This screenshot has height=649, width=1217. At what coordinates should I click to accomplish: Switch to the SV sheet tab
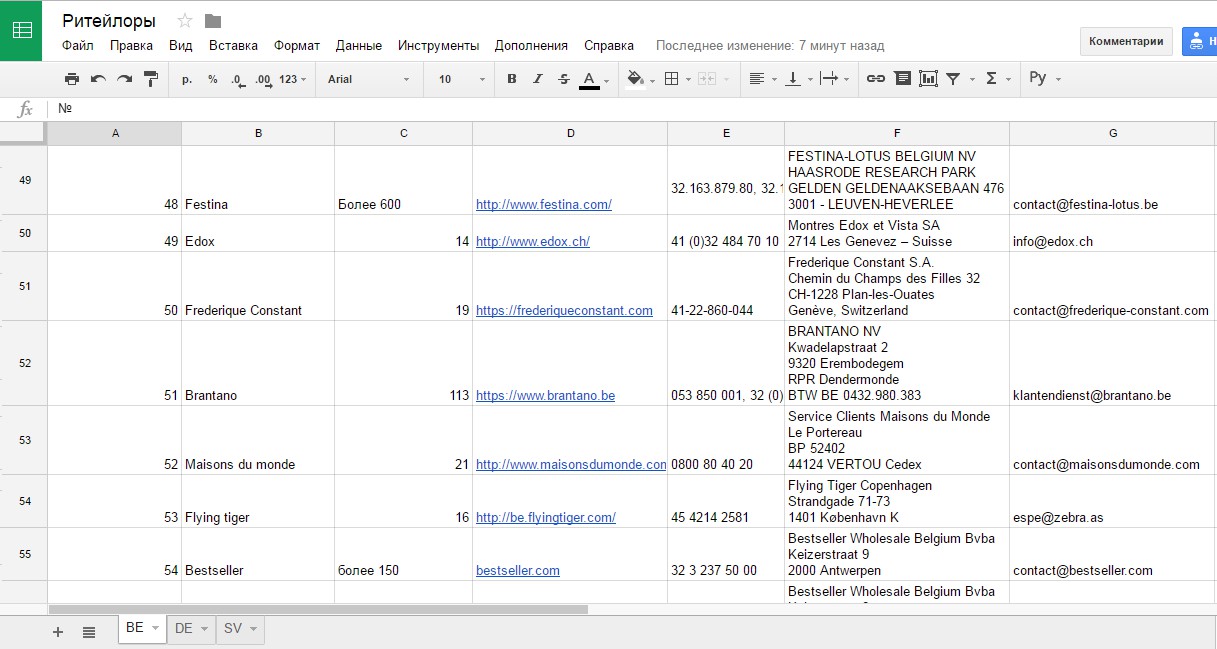click(x=240, y=629)
